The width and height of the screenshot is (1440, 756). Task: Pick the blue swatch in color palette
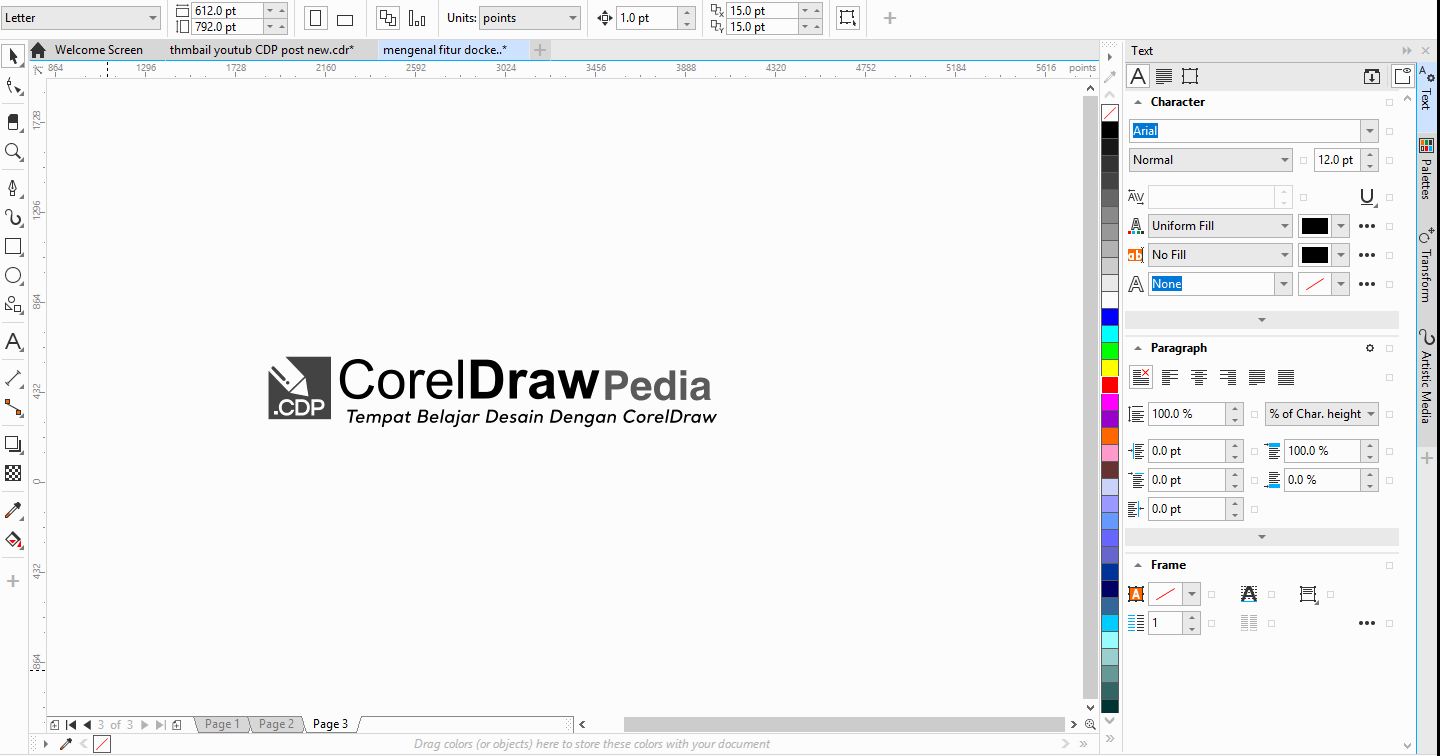tap(1110, 317)
